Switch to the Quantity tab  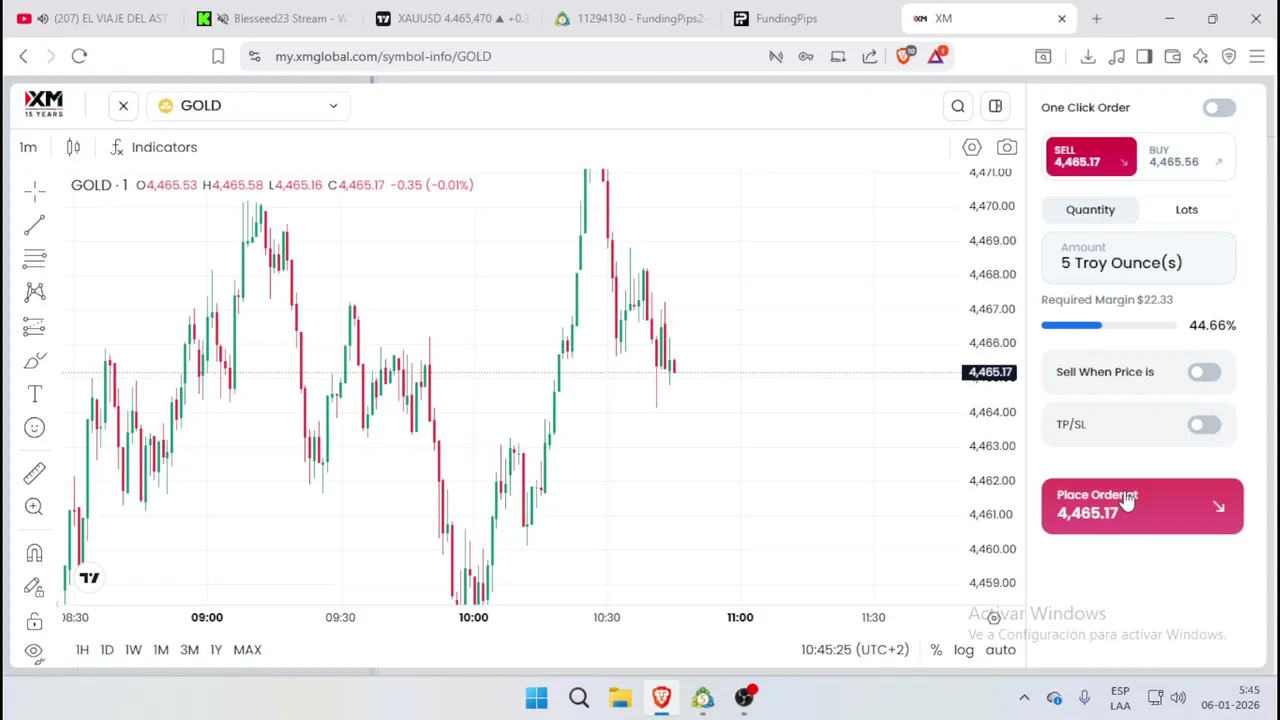[x=1090, y=209]
